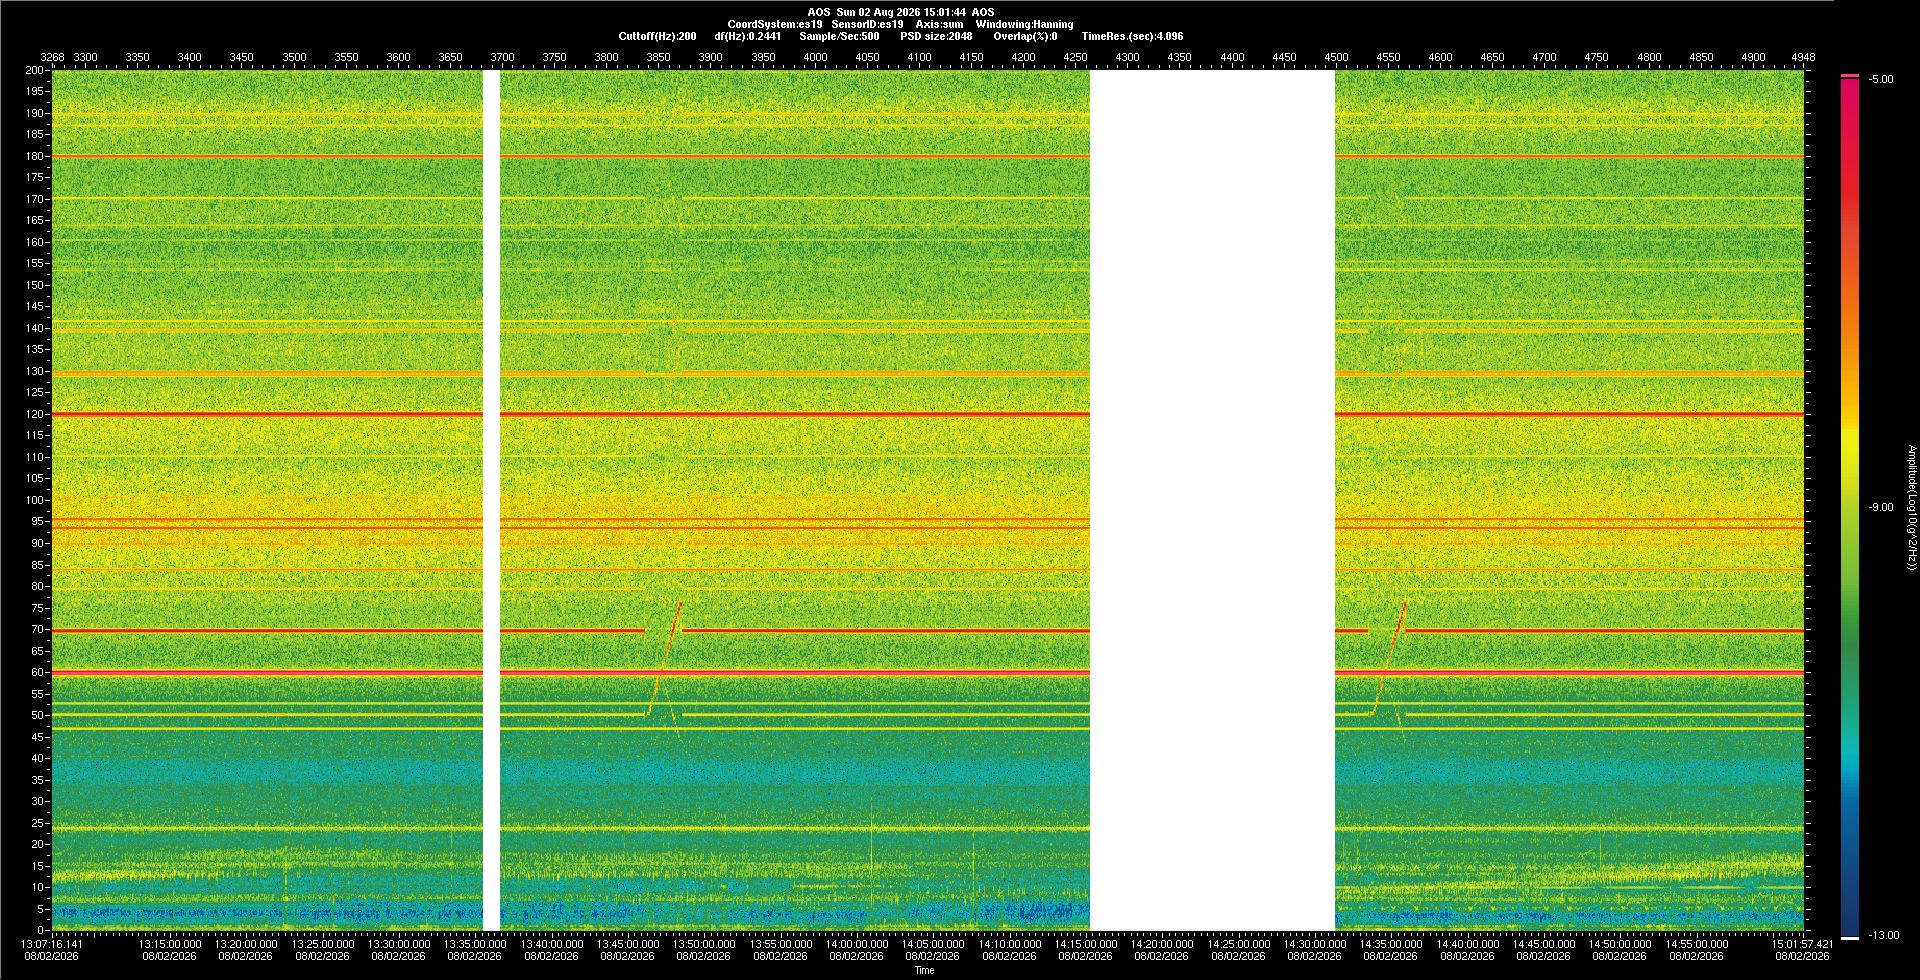This screenshot has width=1920, height=980.
Task: Select the 'Overlap(%):0' parameter text
Action: pyautogui.click(x=1025, y=36)
